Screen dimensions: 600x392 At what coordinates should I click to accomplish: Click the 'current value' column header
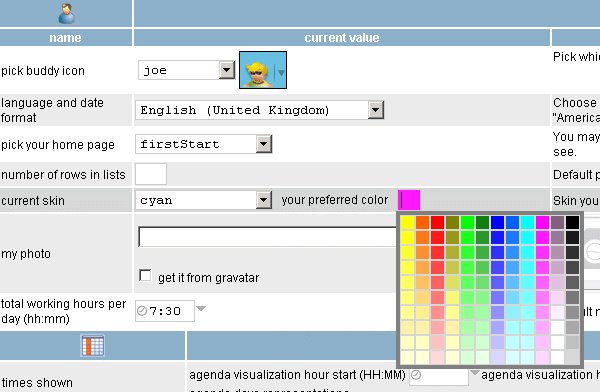pos(342,38)
